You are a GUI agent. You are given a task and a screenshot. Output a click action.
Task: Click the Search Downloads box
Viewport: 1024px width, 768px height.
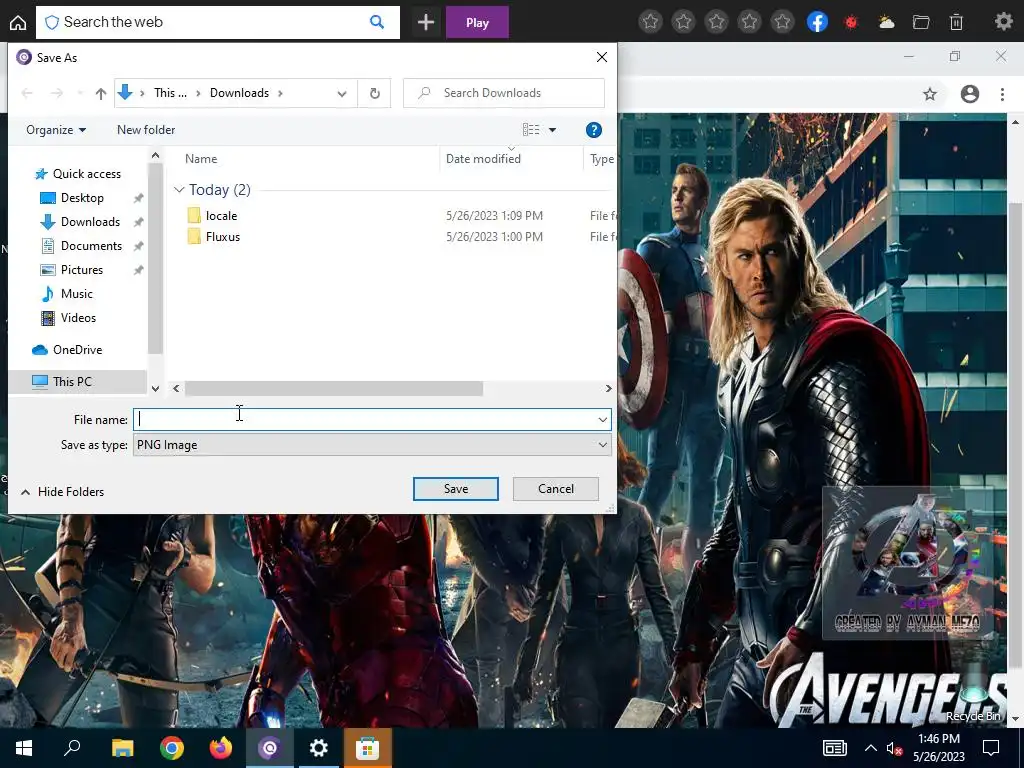click(x=504, y=93)
